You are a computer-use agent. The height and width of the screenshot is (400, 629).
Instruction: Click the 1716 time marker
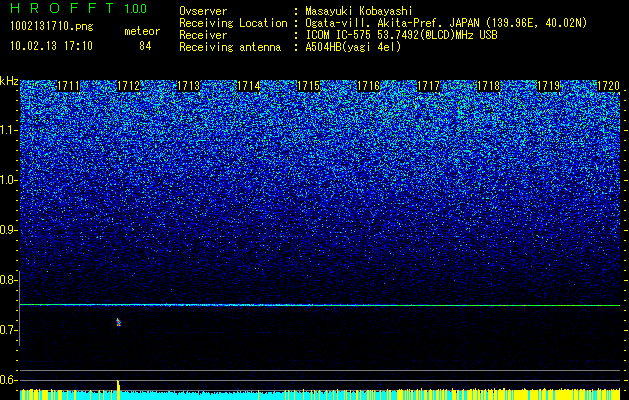369,86
